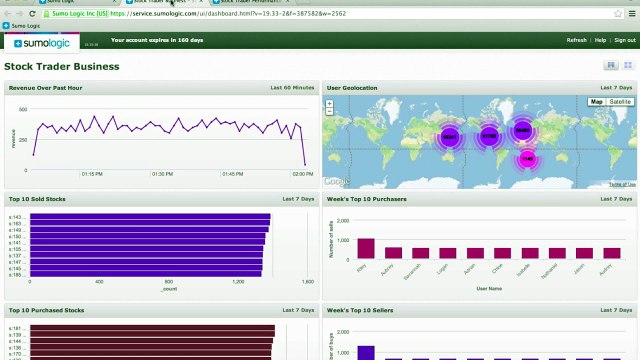Open the Sumo Logic bookmark in the bookmarks bar

click(x=22, y=26)
